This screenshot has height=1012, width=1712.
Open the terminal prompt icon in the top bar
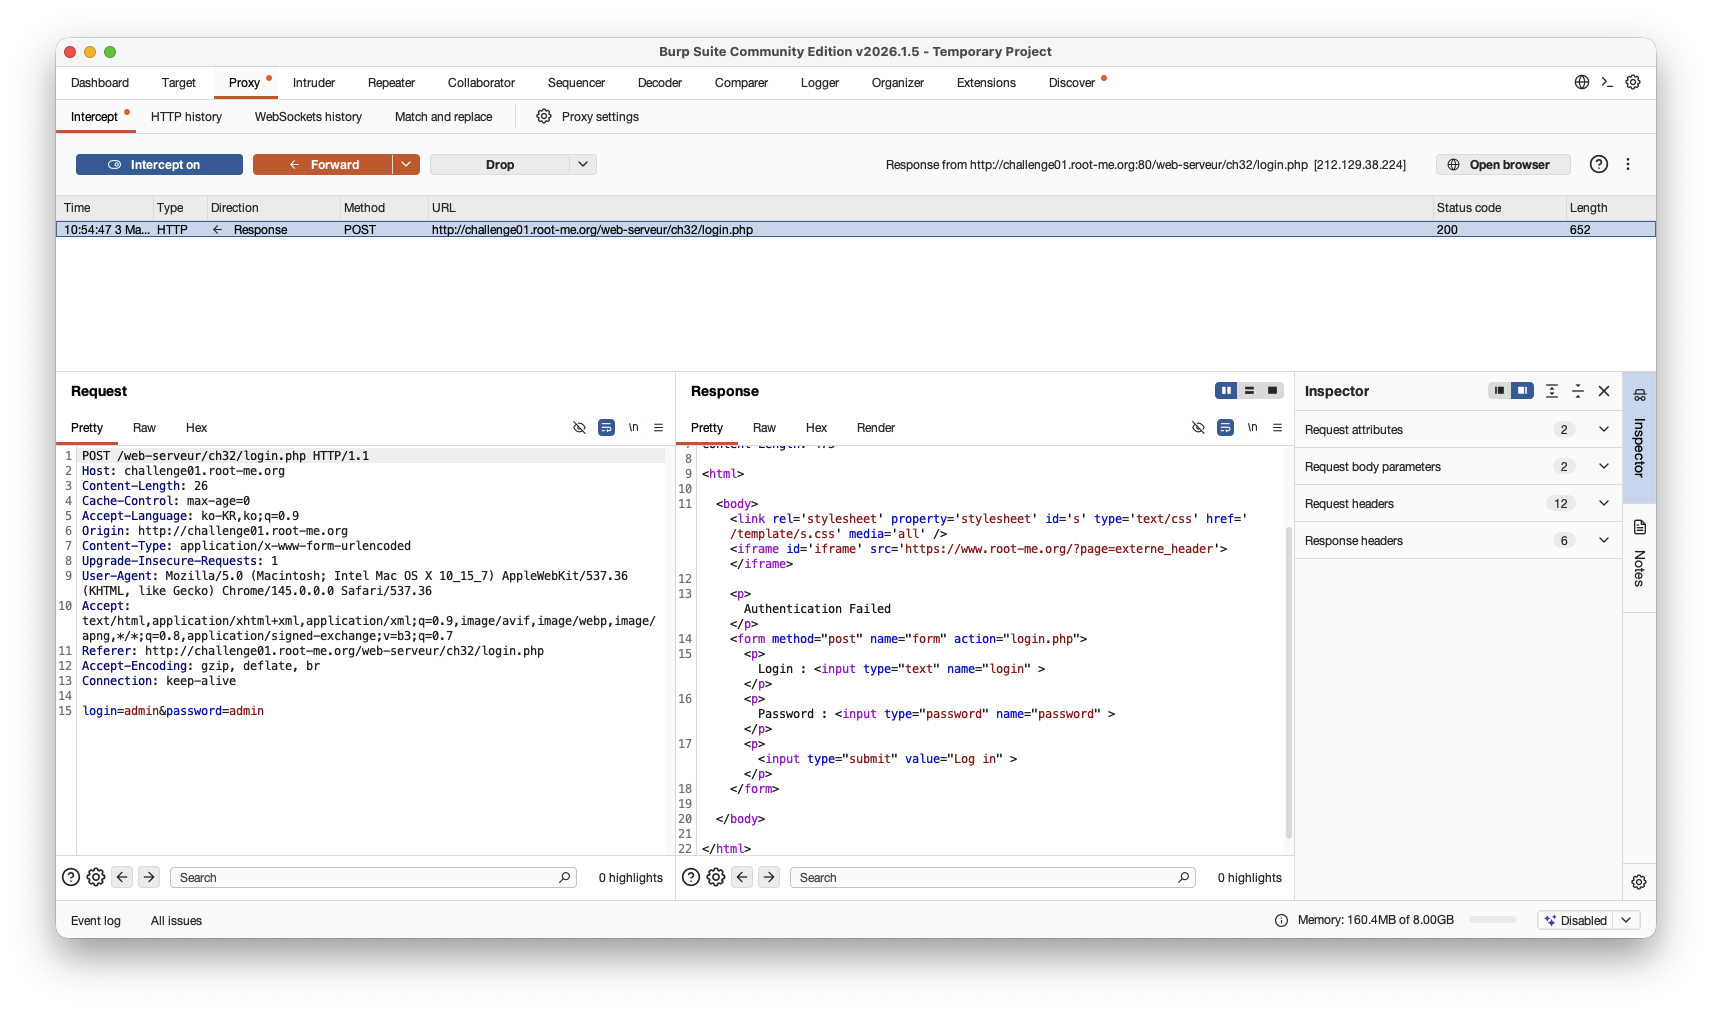point(1607,82)
